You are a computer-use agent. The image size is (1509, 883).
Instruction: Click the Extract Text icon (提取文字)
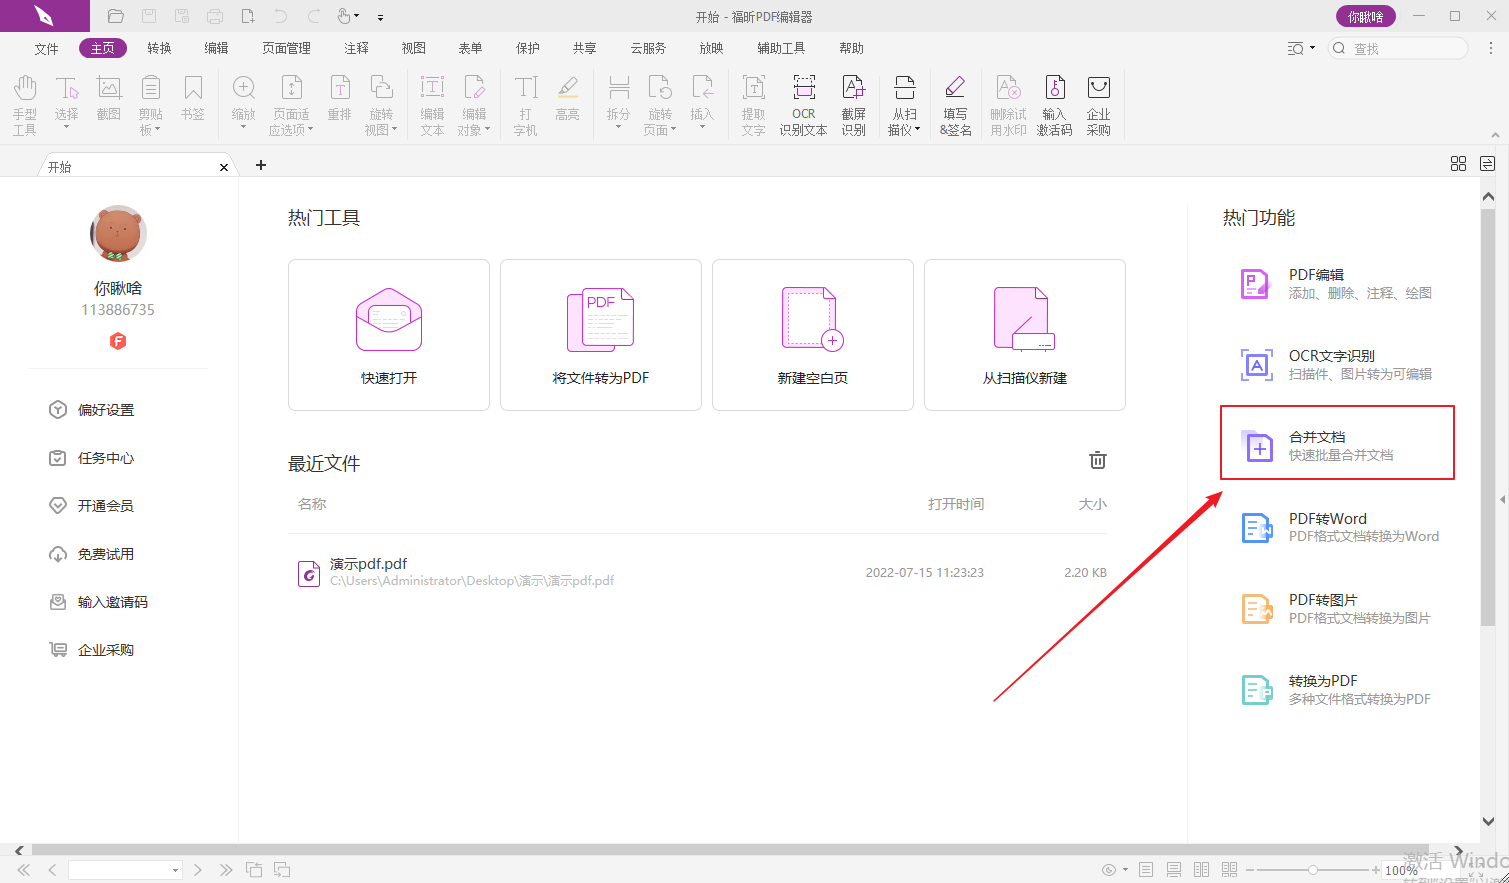coord(754,104)
